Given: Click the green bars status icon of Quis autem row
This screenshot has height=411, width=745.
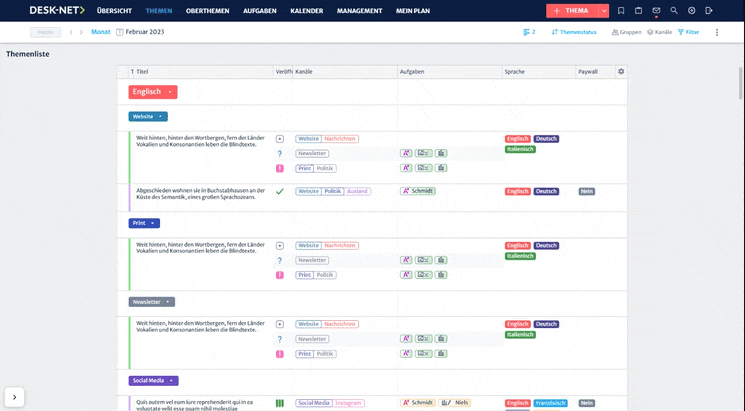Looking at the screenshot, I should pos(279,403).
